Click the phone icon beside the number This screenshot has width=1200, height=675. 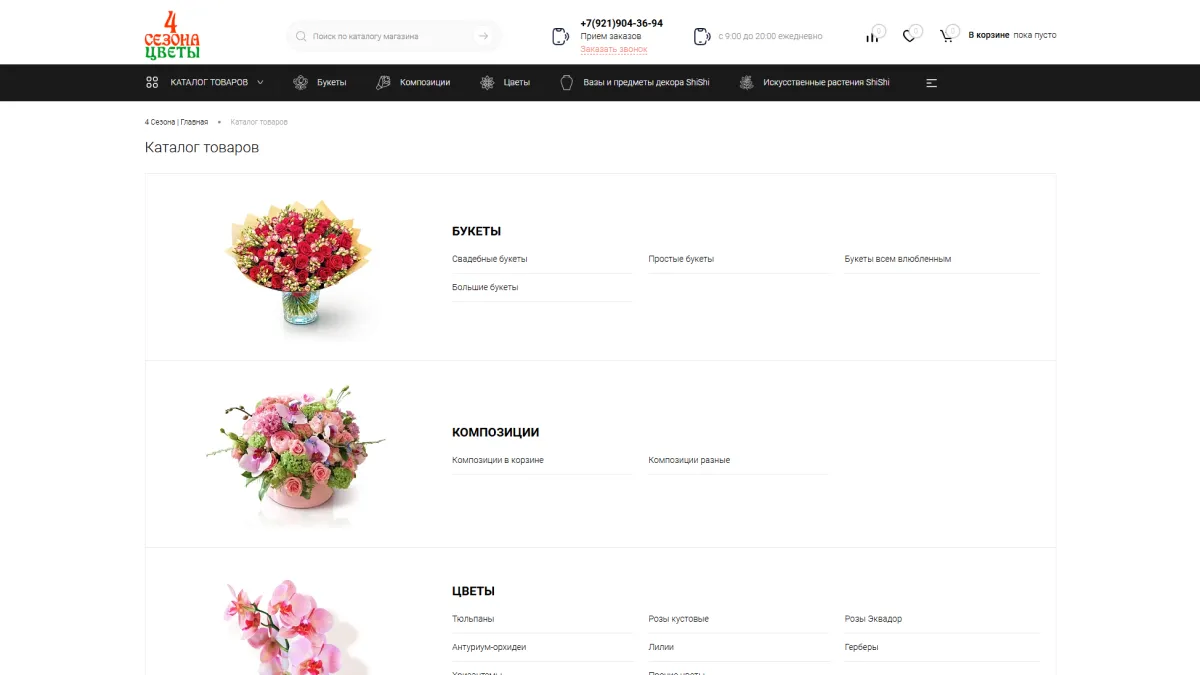pos(561,36)
